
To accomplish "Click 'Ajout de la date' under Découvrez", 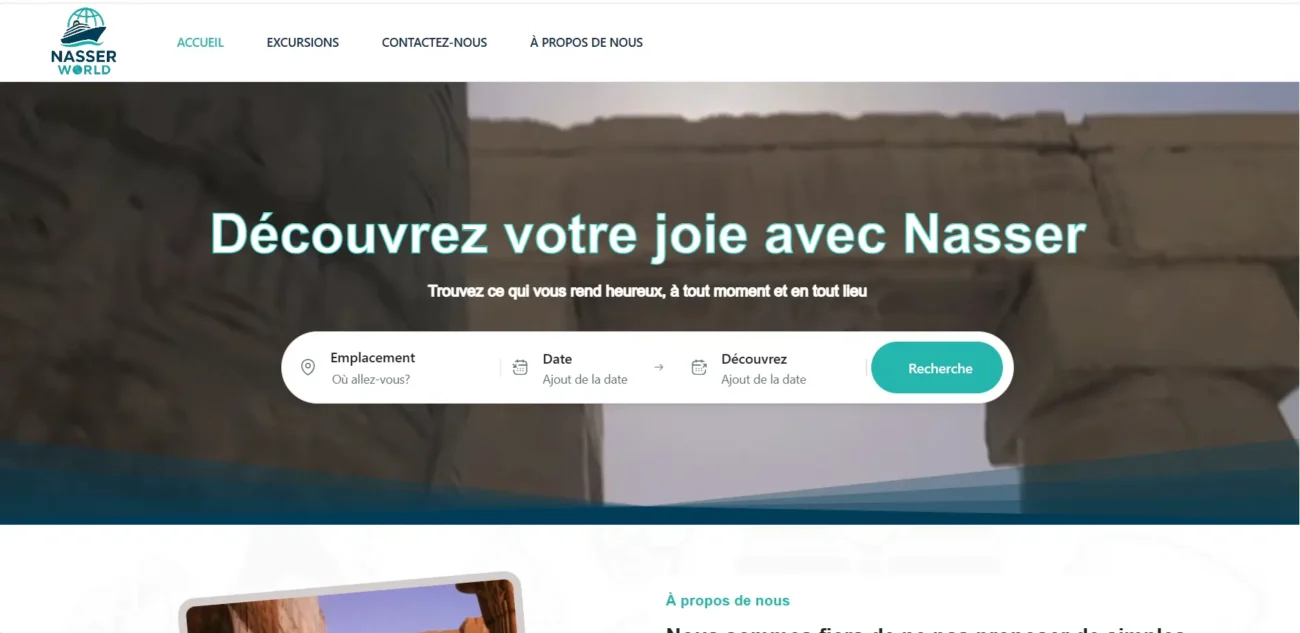I will click(763, 380).
